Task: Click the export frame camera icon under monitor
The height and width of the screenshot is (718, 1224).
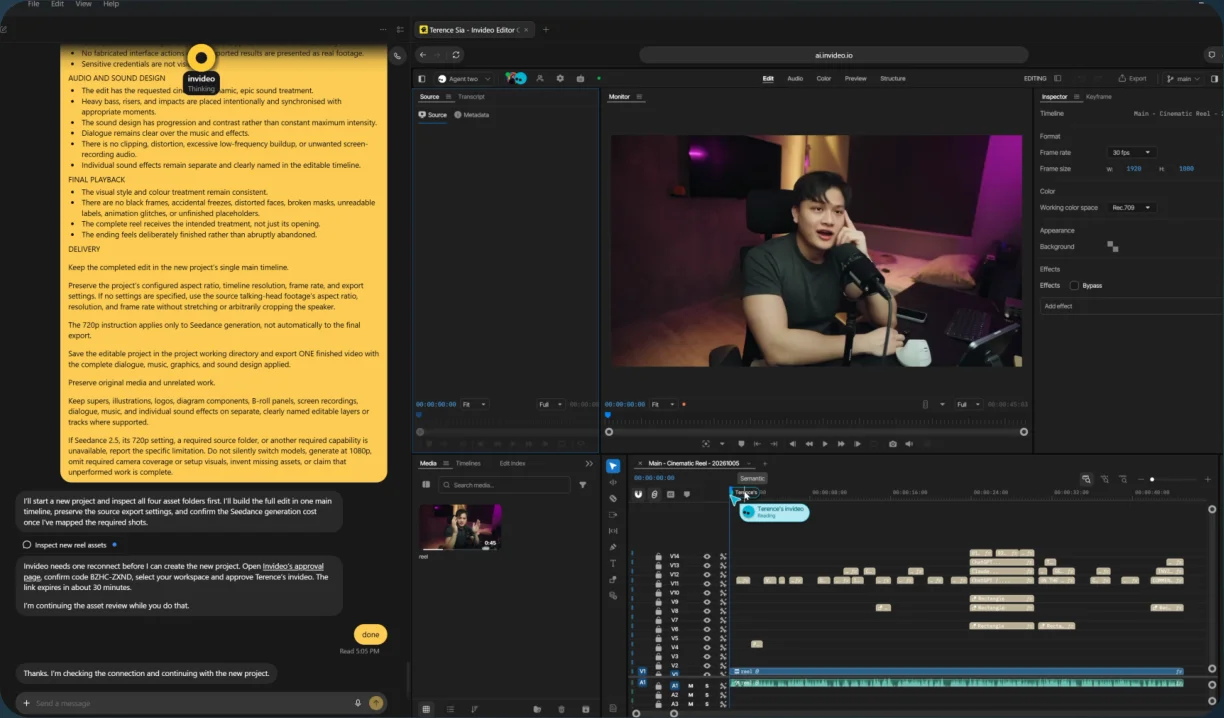Action: pos(893,444)
